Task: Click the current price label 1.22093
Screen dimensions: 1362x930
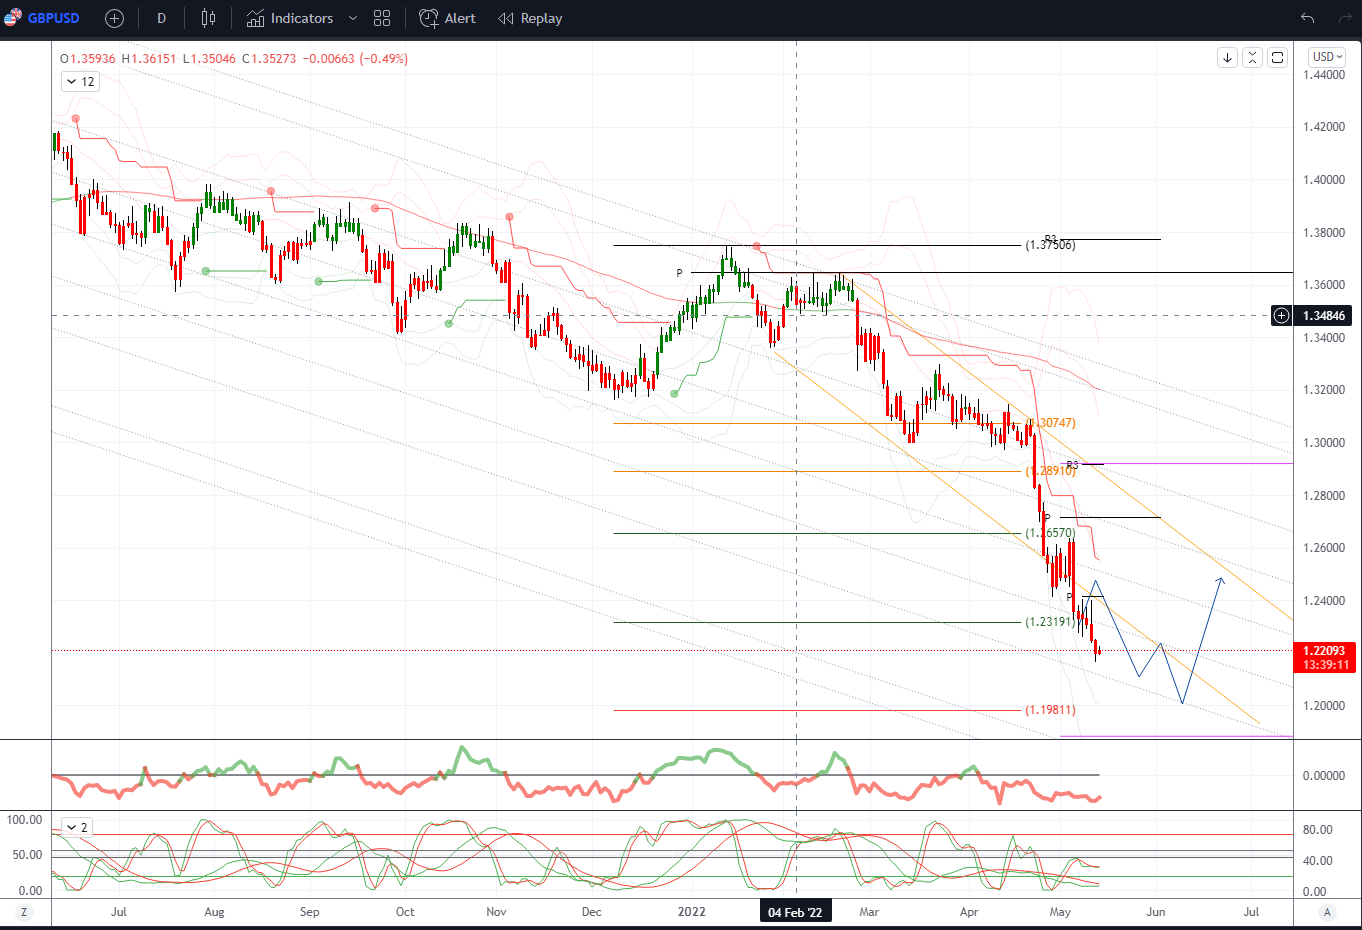Action: [x=1324, y=650]
